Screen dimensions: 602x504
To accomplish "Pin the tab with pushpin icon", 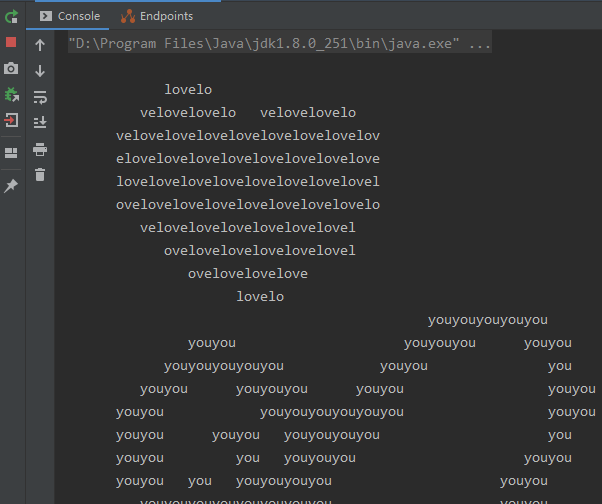I will 11,186.
